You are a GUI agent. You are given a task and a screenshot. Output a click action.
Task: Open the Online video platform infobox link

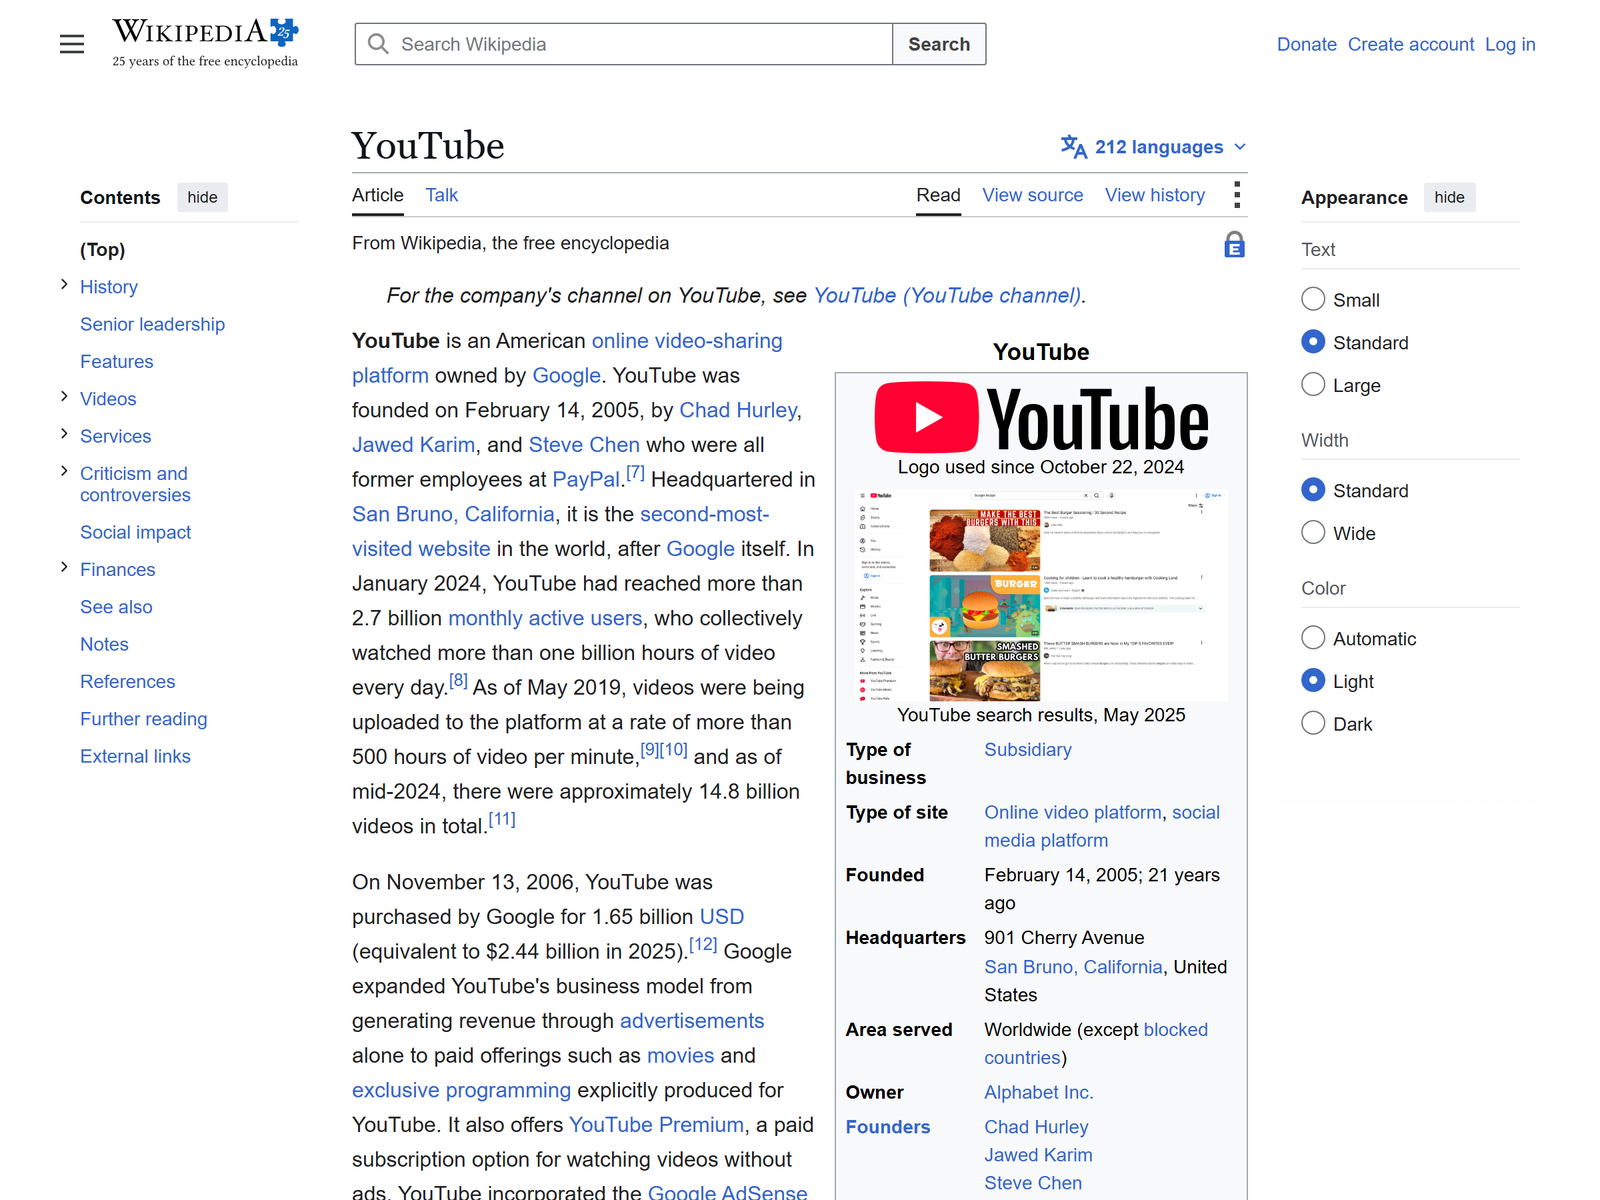coord(1073,813)
